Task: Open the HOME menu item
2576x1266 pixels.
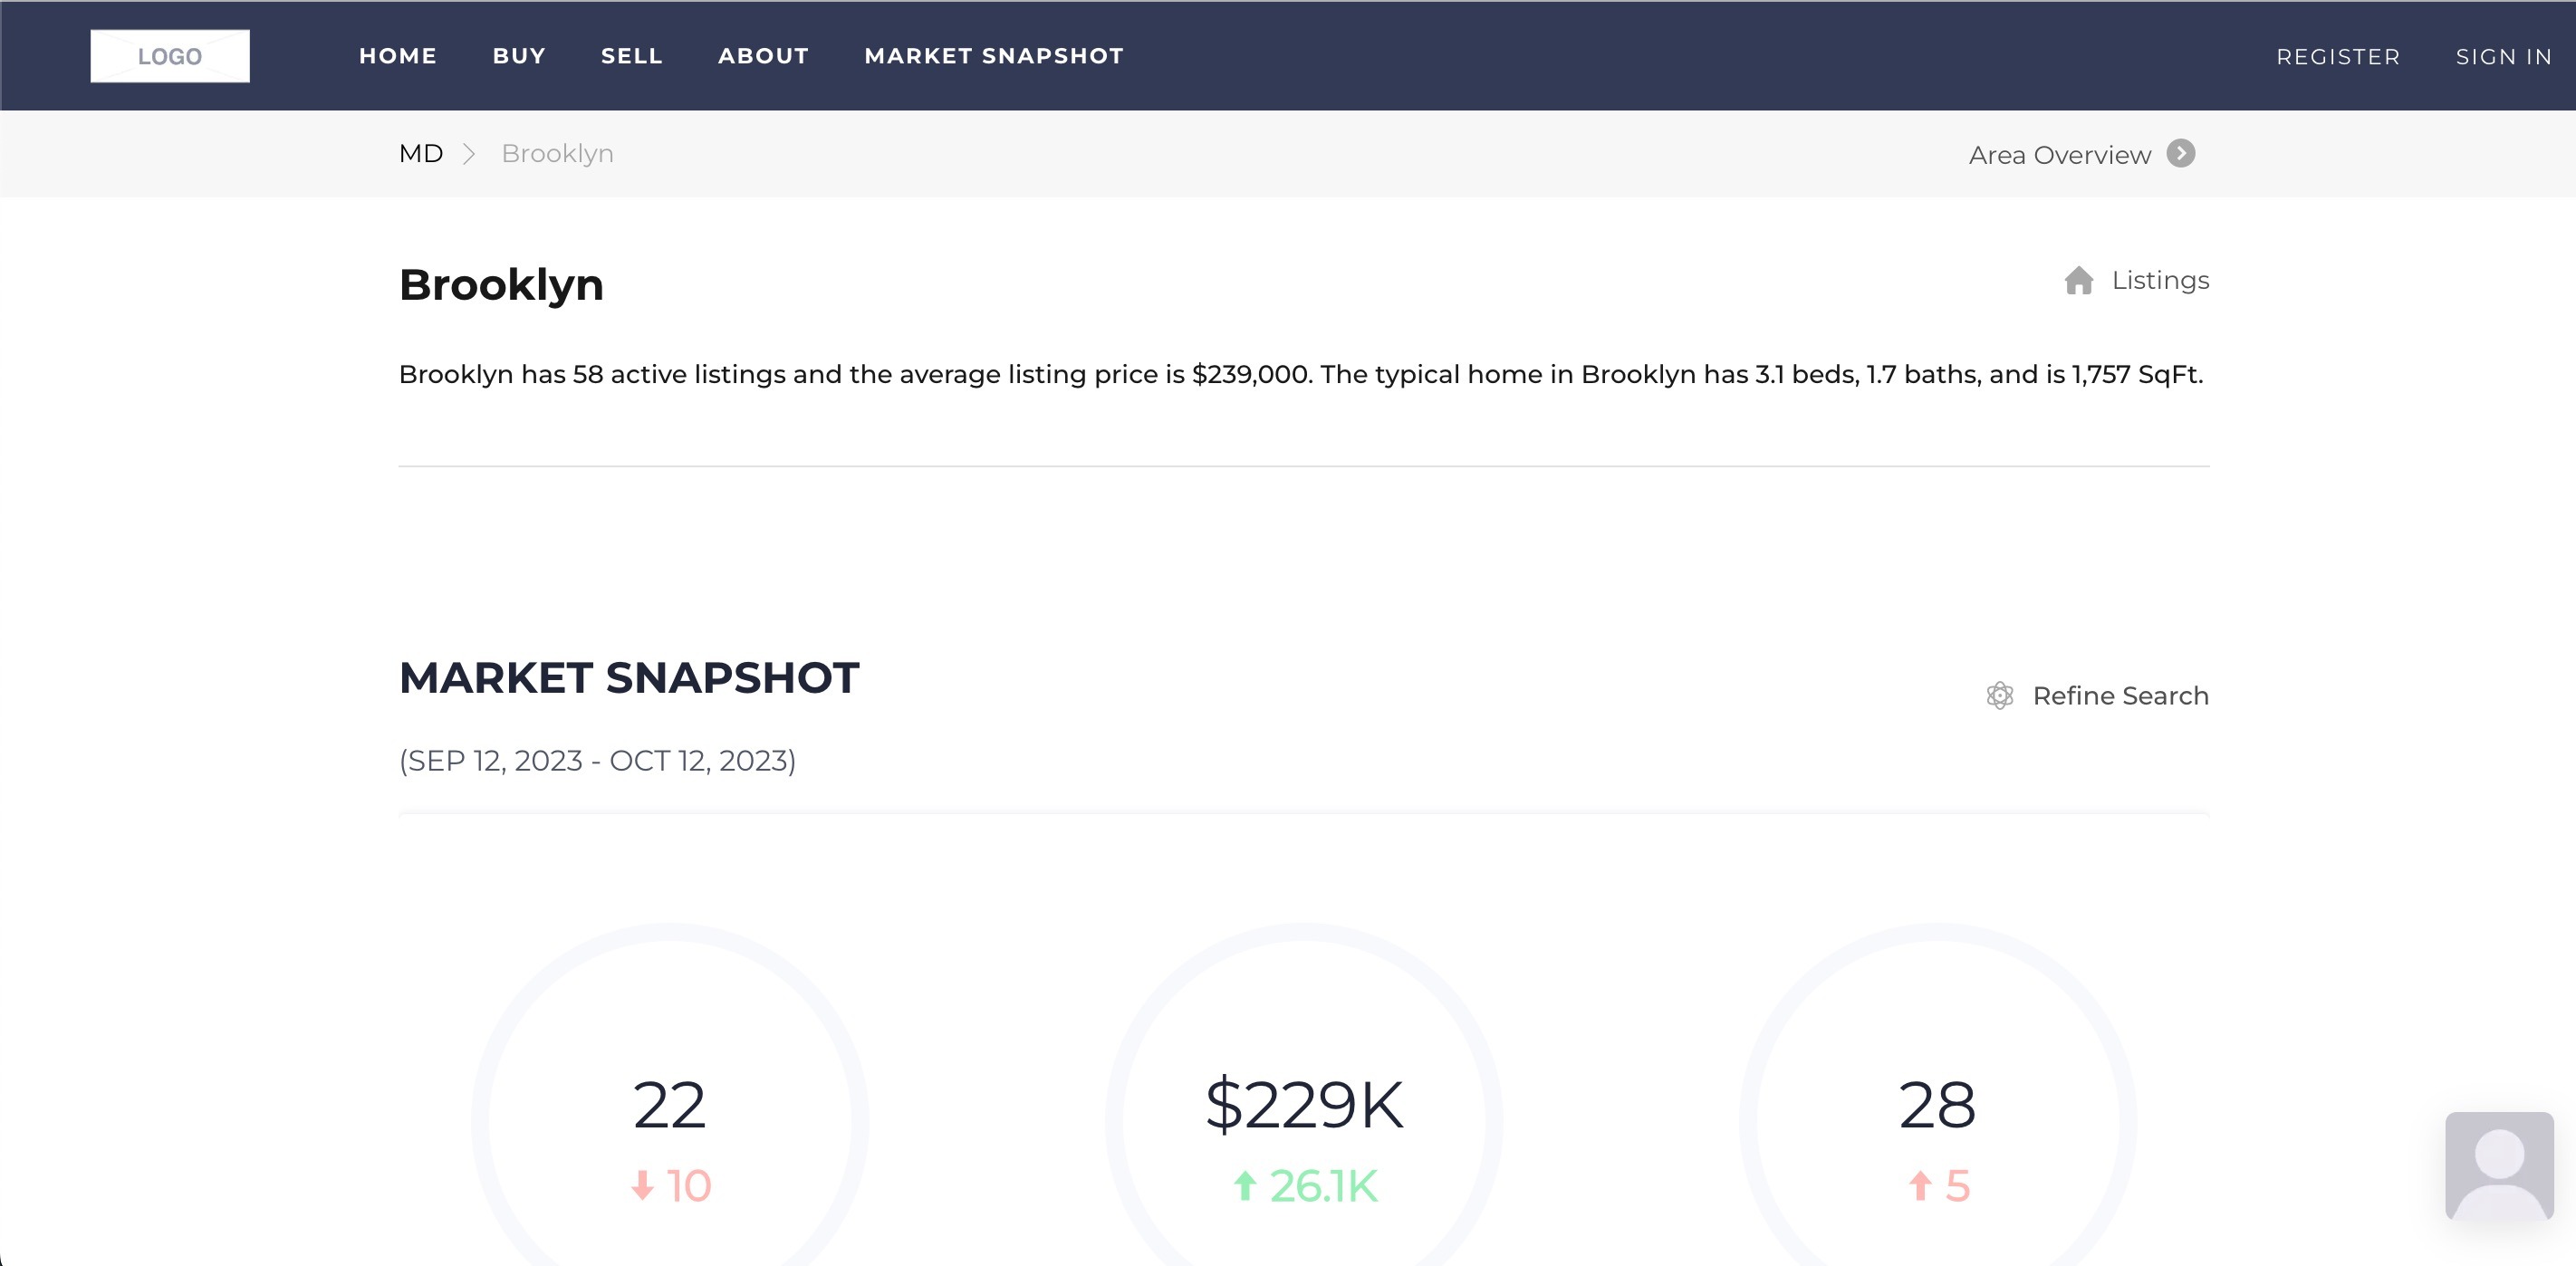Action: (x=398, y=56)
